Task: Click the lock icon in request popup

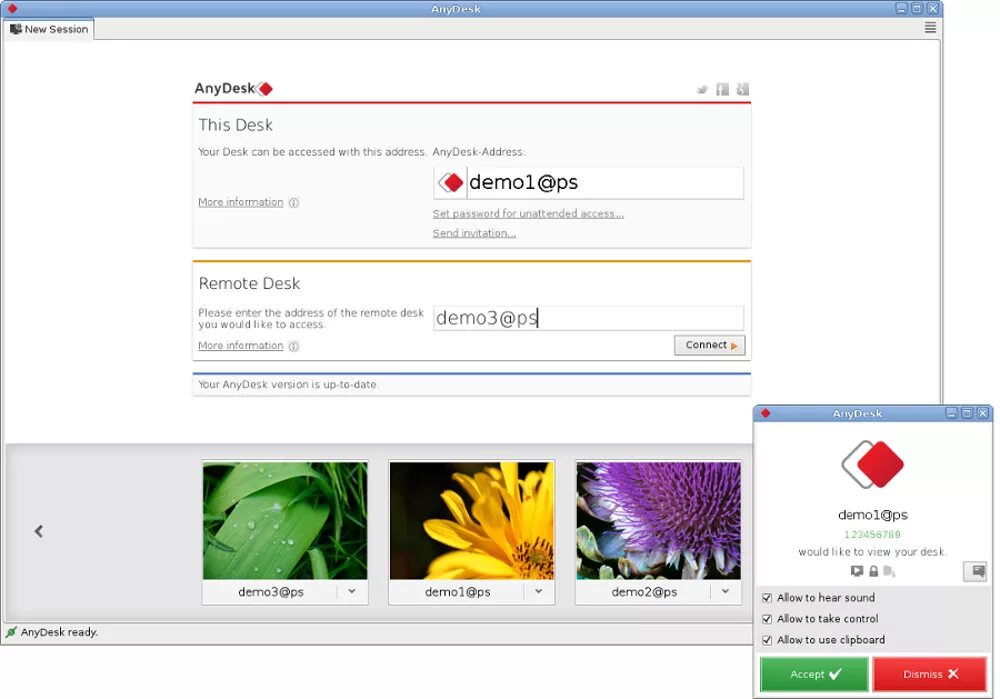Action: click(x=873, y=571)
